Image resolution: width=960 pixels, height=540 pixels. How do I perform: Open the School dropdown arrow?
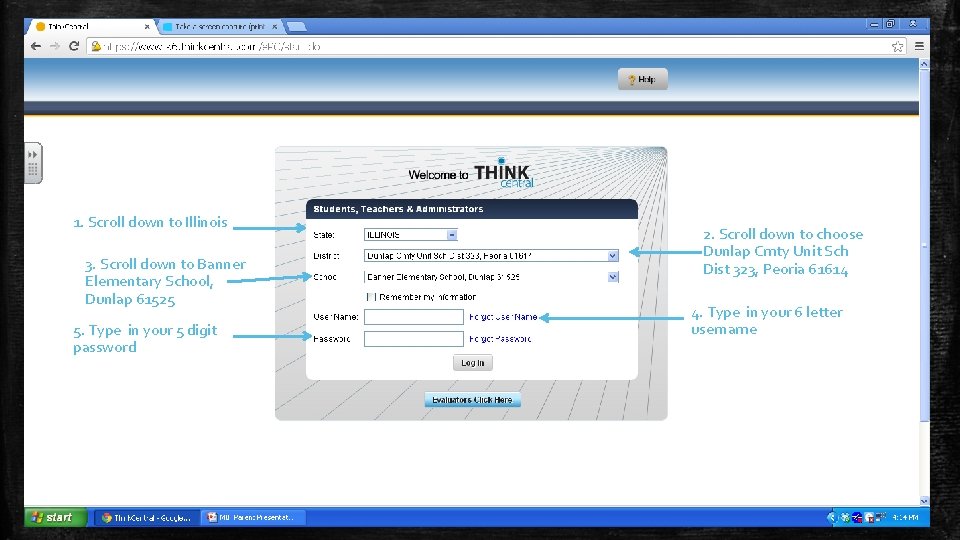(612, 277)
